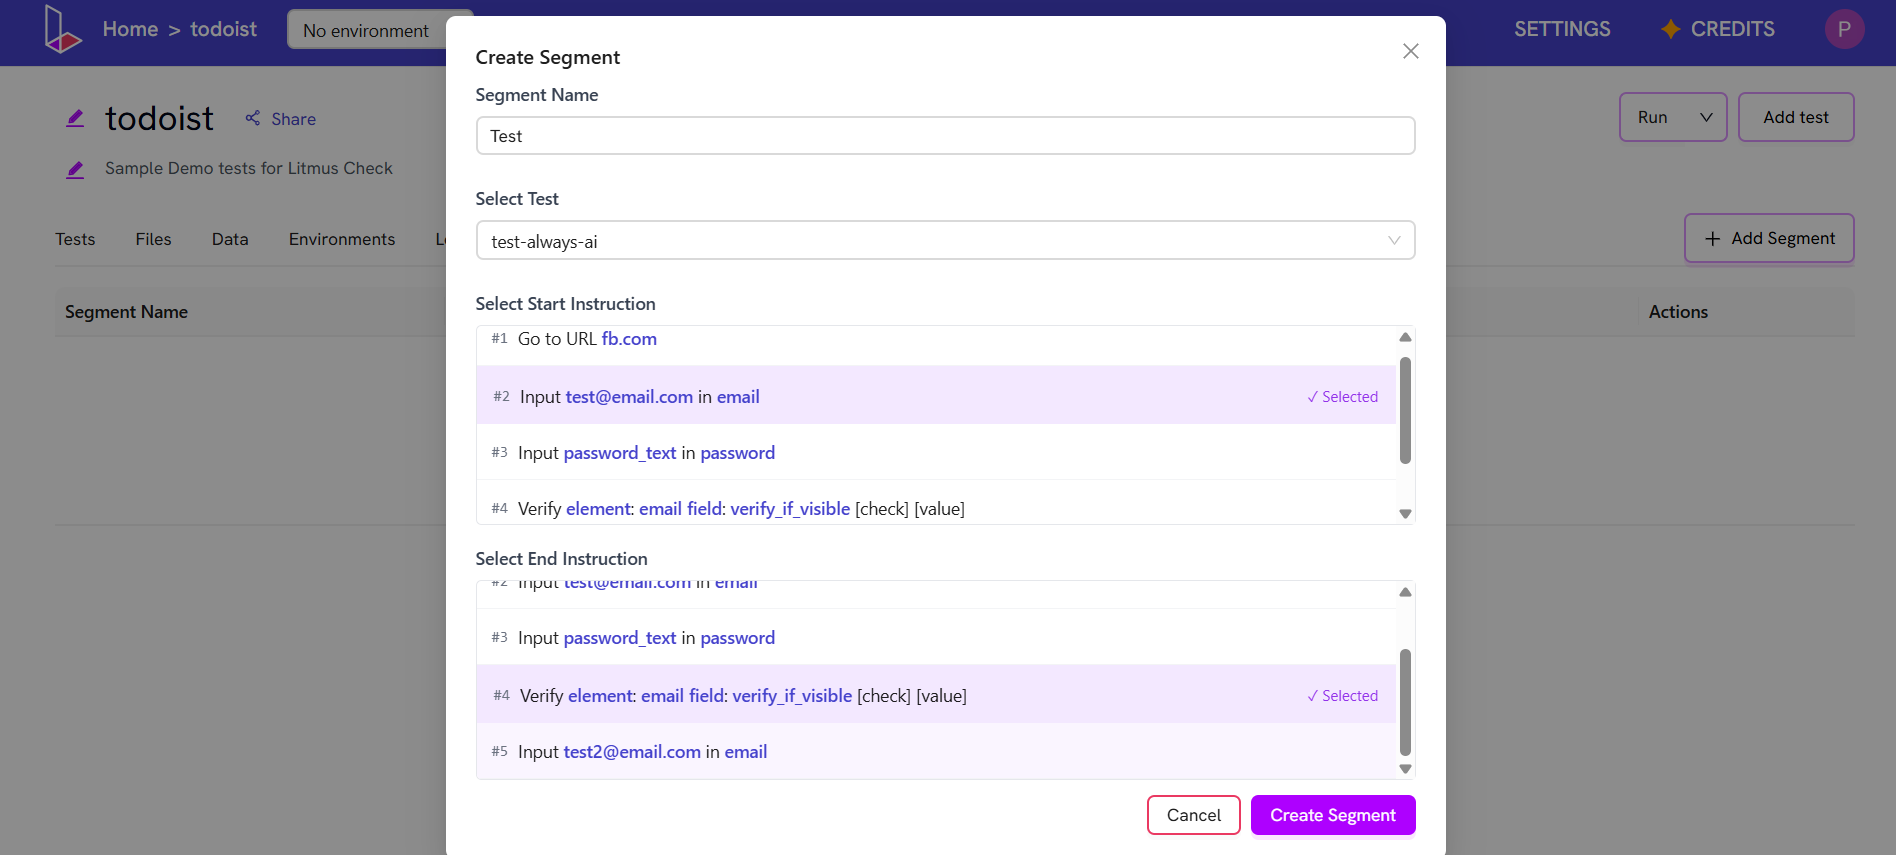This screenshot has height=855, width=1896.
Task: Click the edit pencil next to project description
Action: pyautogui.click(x=75, y=169)
